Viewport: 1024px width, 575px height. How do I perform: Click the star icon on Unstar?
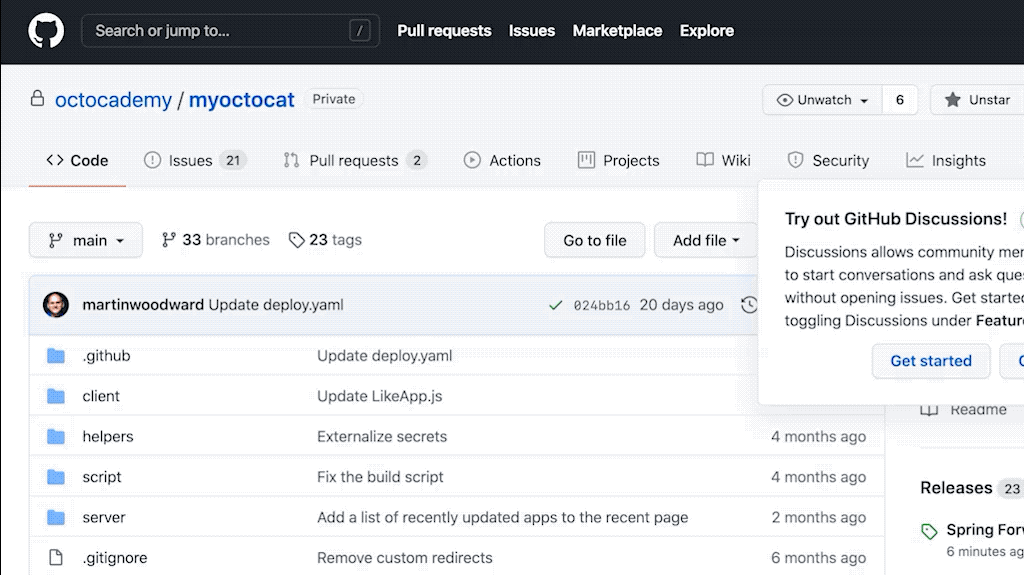click(953, 99)
